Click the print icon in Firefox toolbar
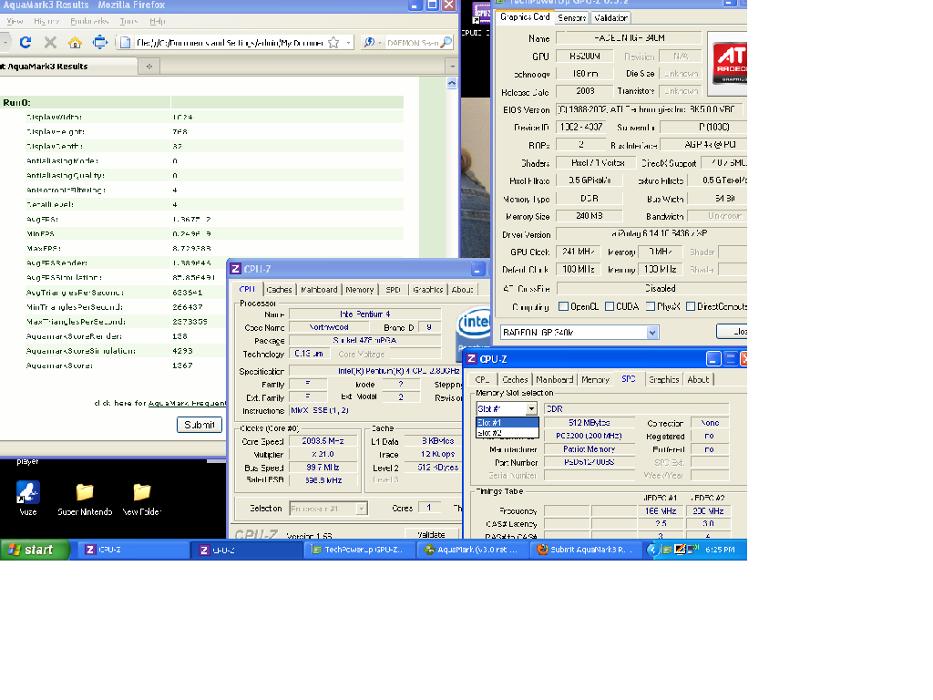933x700 pixels. (100, 42)
